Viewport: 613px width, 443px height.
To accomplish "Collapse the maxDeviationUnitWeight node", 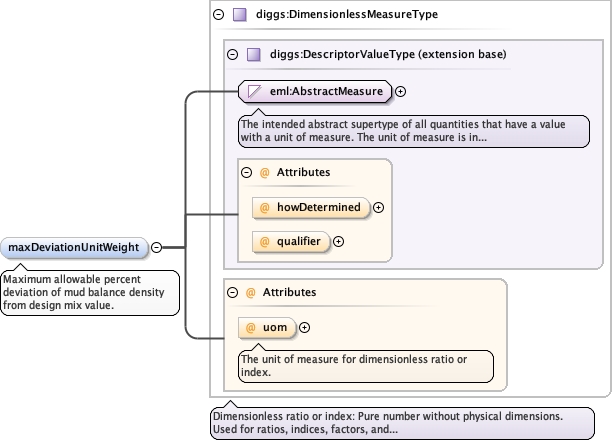I will pos(157,247).
